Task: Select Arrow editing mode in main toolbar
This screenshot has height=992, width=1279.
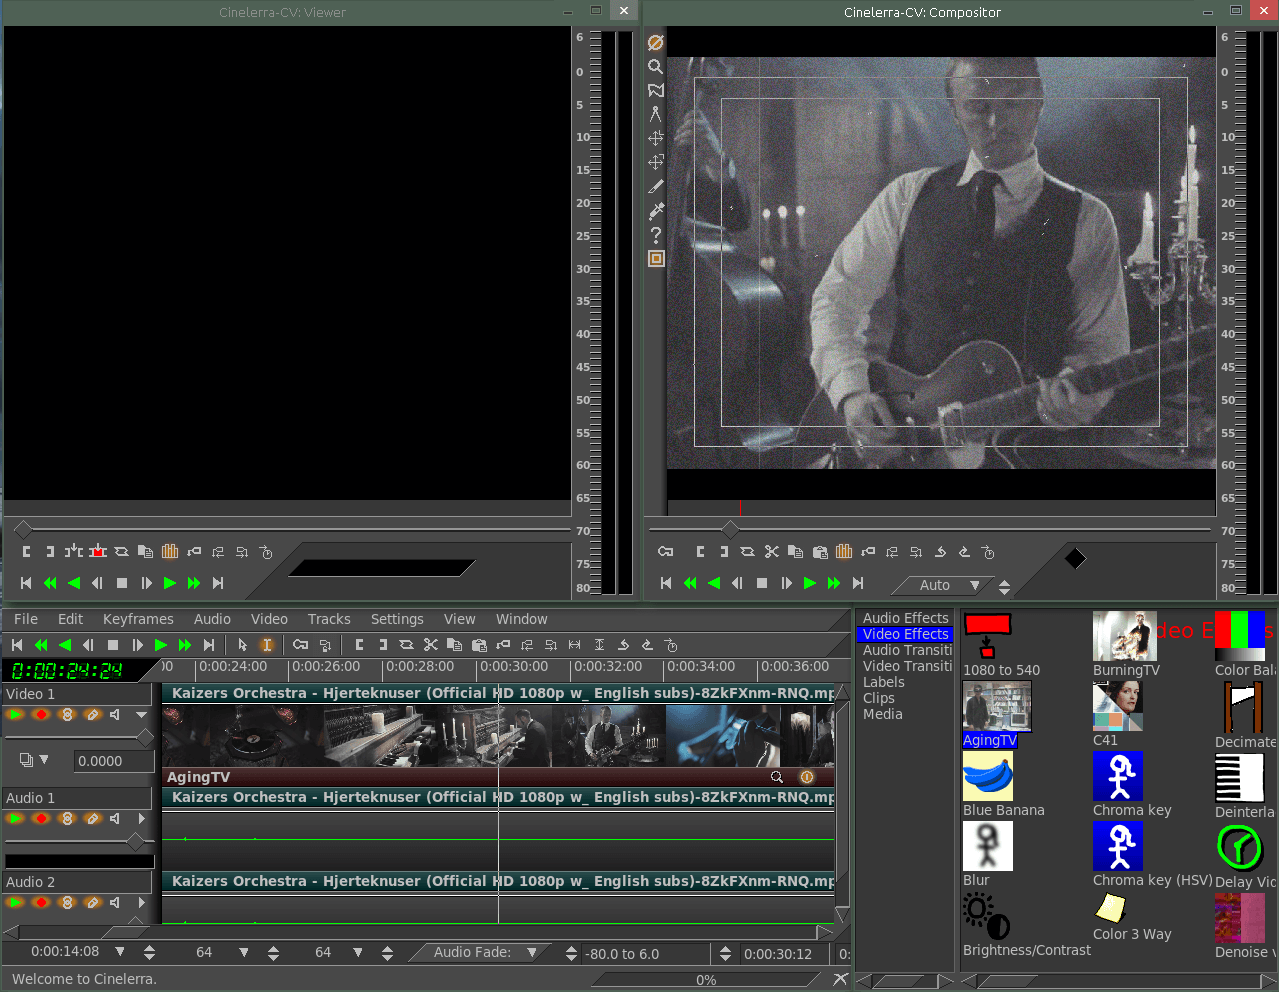Action: 242,645
